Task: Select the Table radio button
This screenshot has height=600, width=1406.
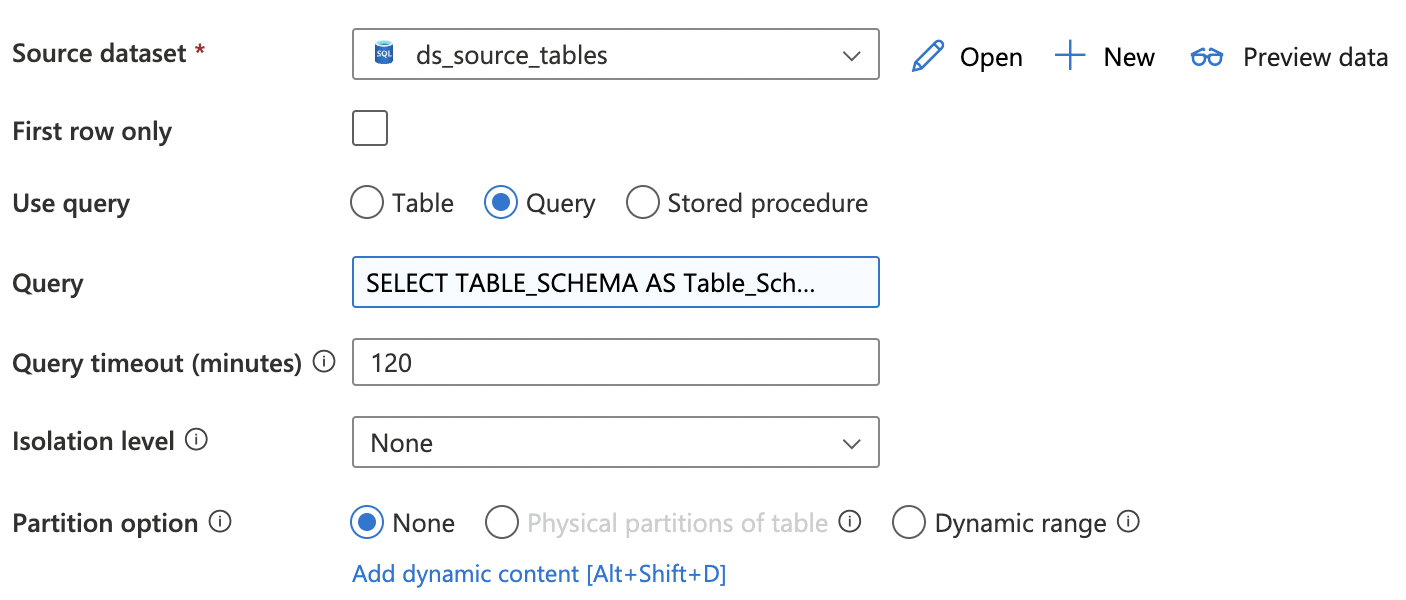Action: 367,203
